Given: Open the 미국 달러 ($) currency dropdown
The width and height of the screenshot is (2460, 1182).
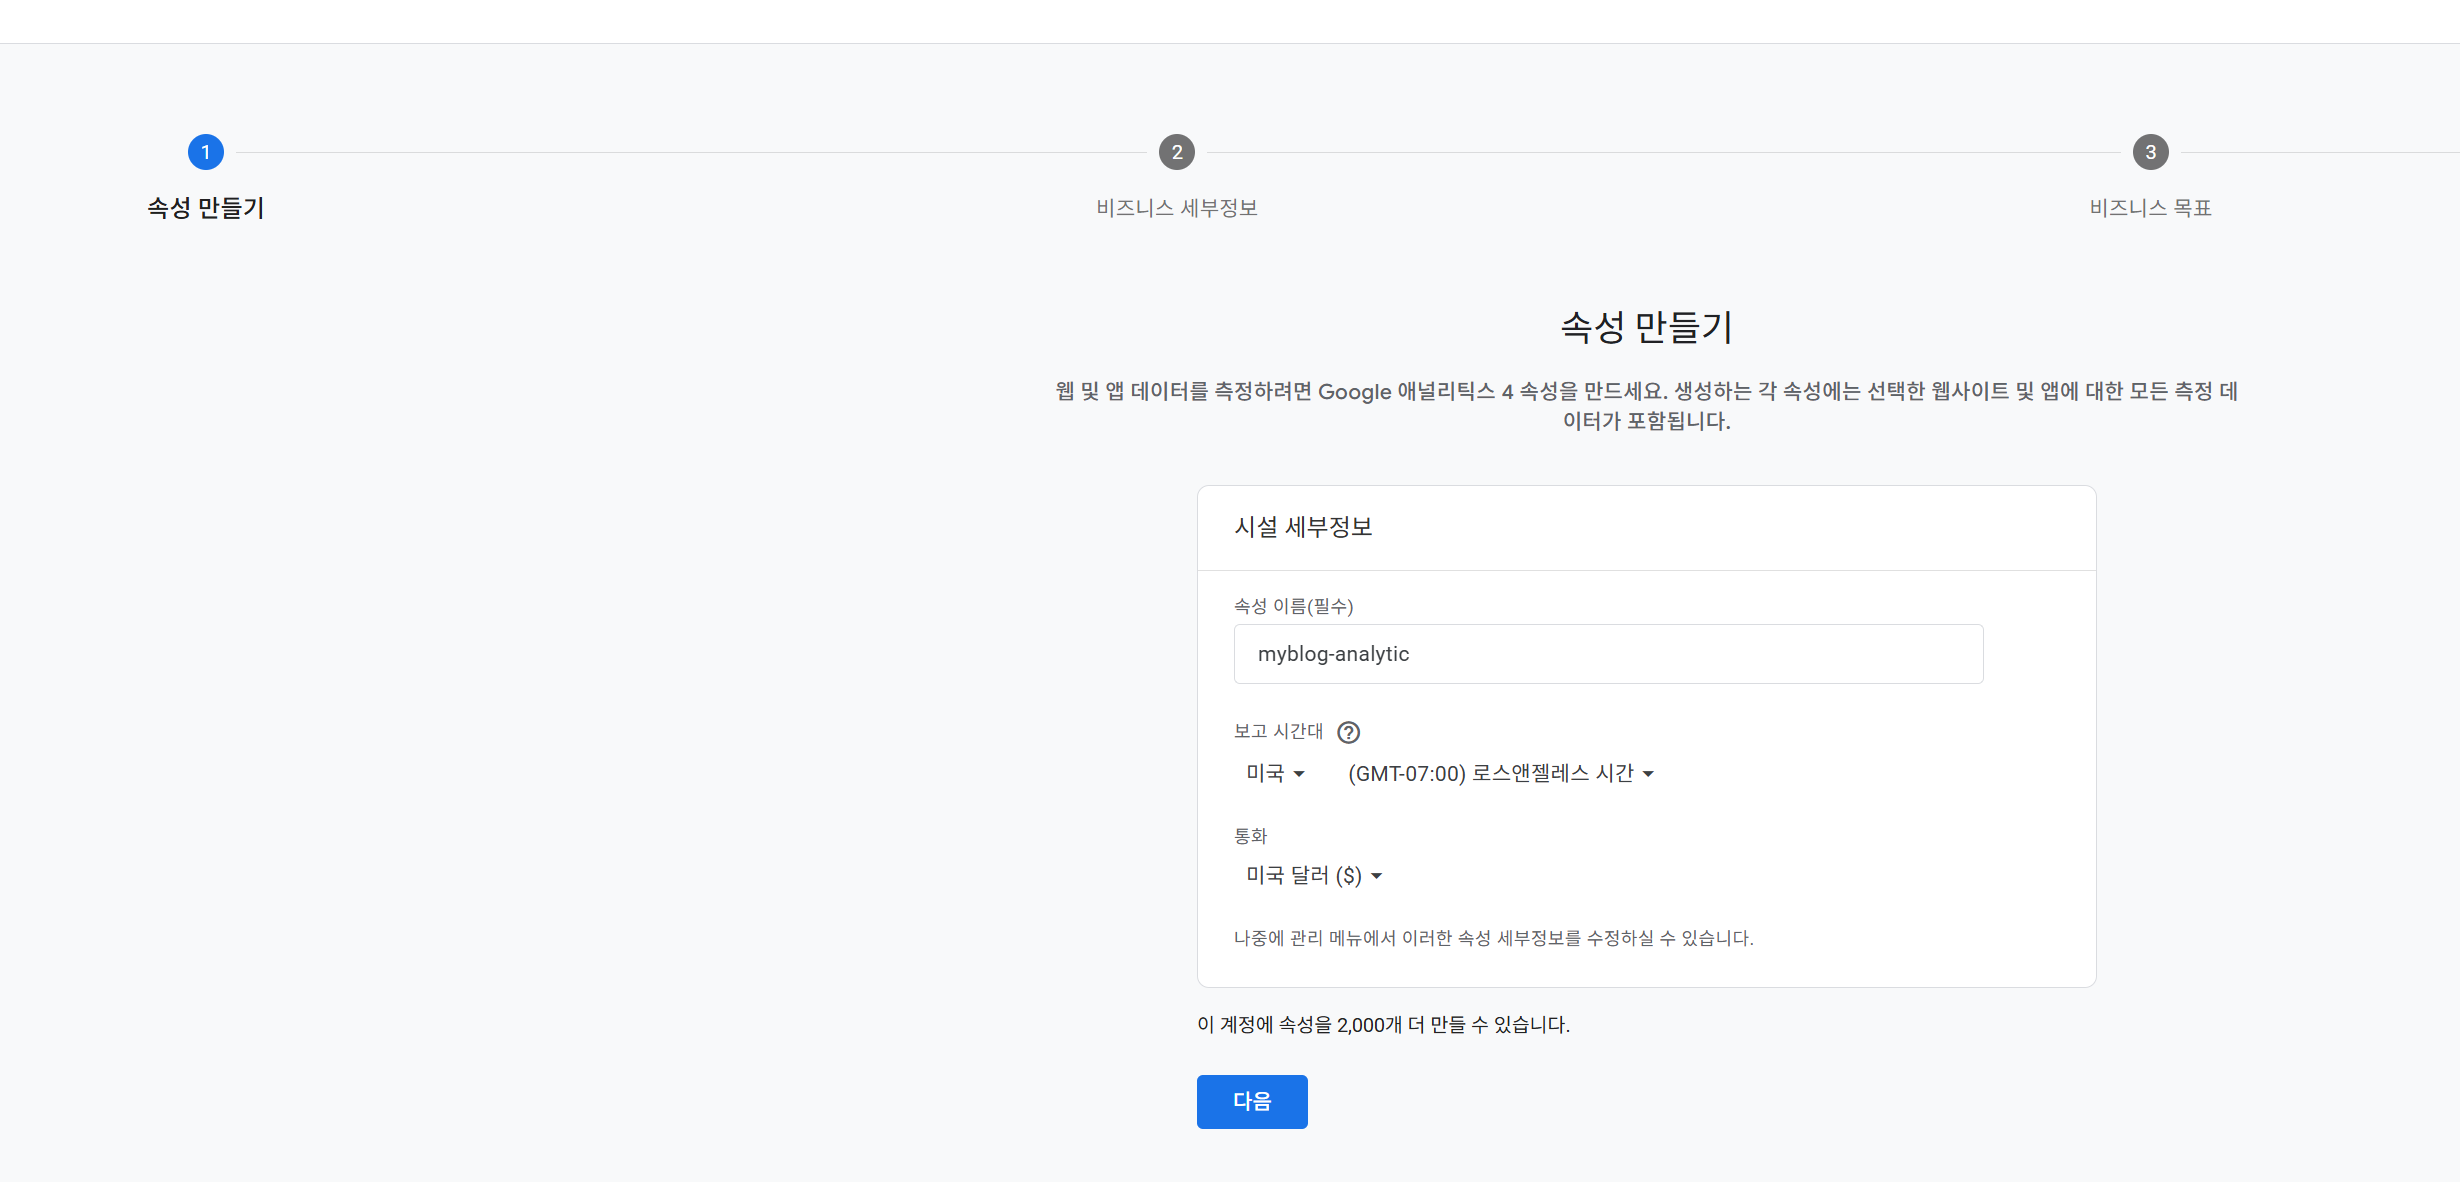Looking at the screenshot, I should [x=1313, y=876].
